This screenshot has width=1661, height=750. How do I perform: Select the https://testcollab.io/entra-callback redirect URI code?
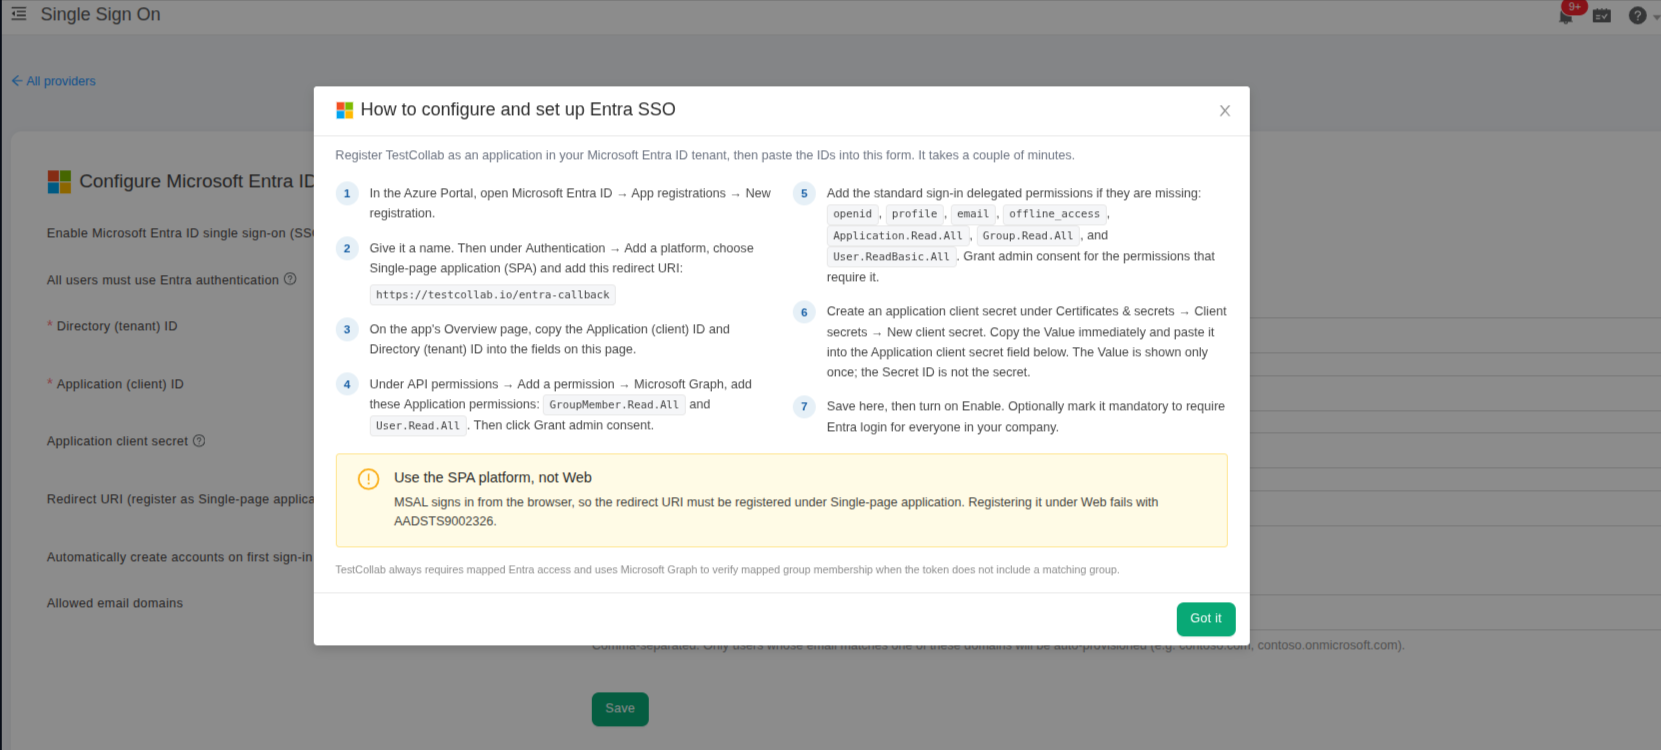point(492,295)
